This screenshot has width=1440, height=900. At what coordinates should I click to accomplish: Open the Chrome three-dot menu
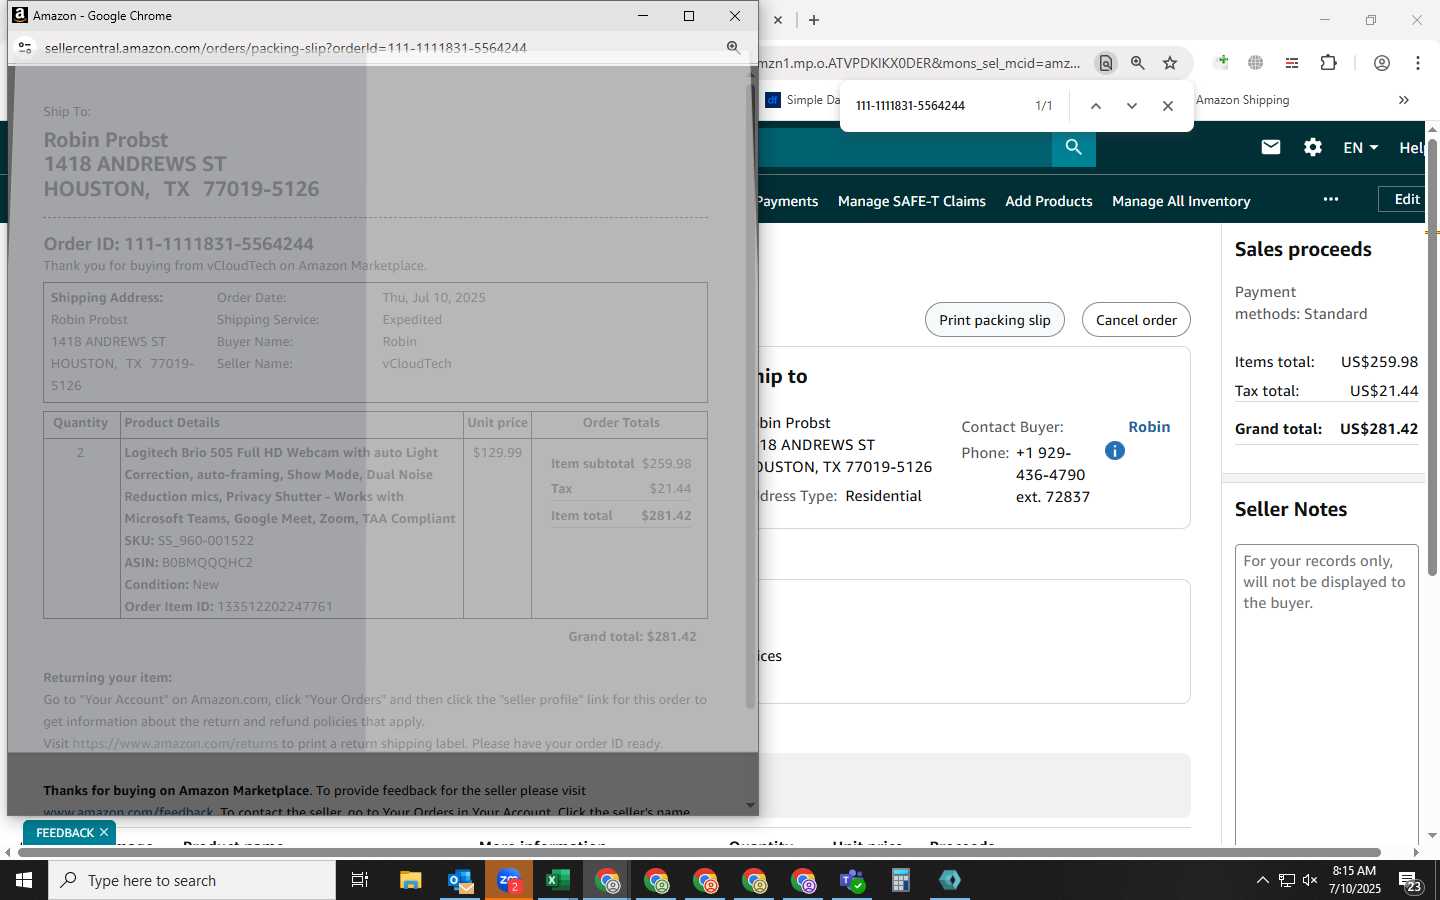(1418, 63)
